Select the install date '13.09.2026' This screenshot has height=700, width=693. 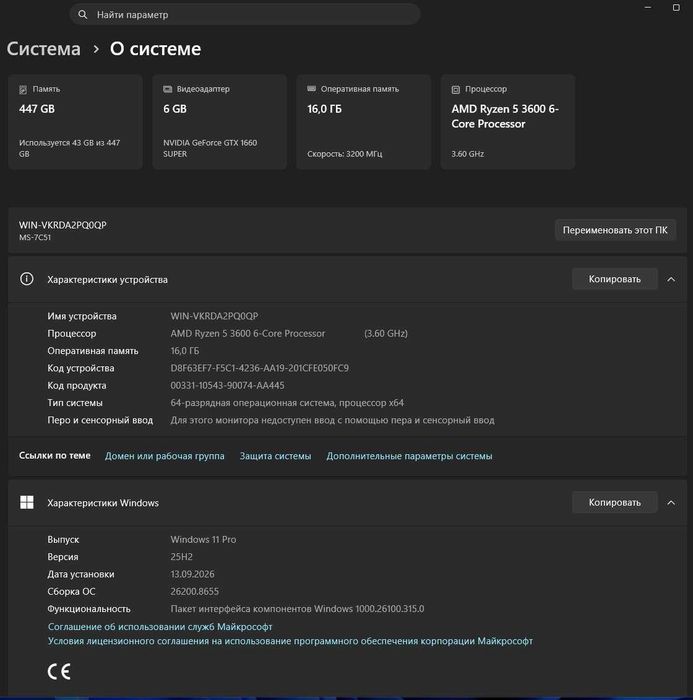coord(192,574)
